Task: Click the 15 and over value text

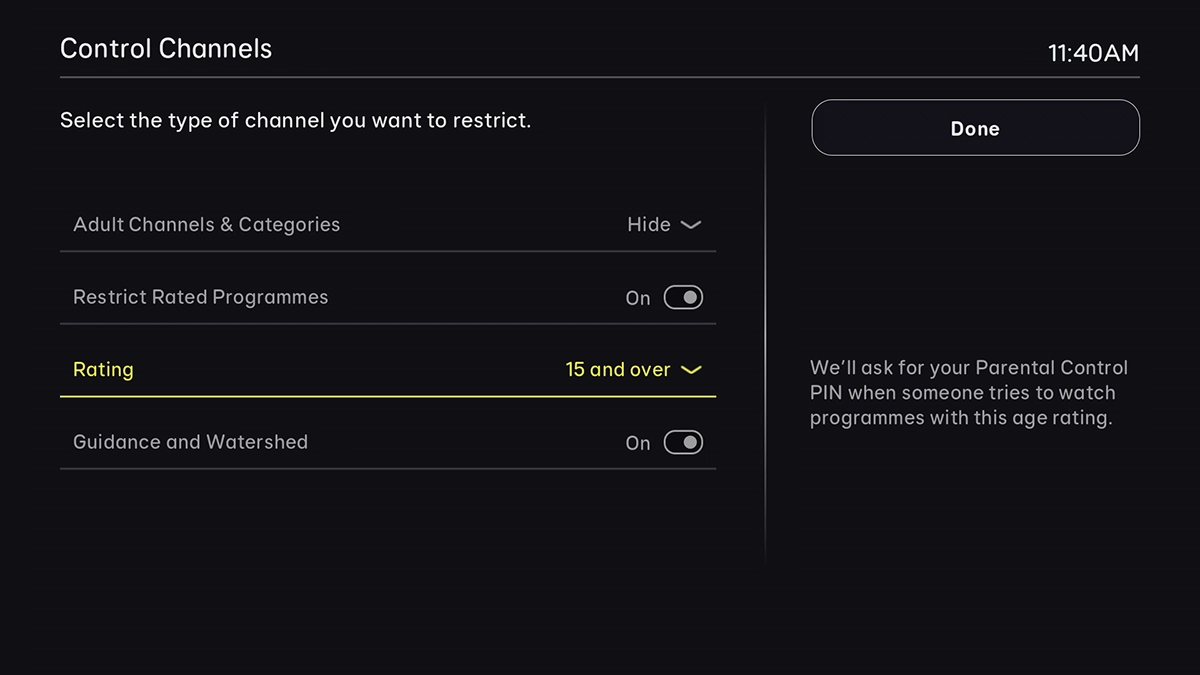Action: (617, 370)
